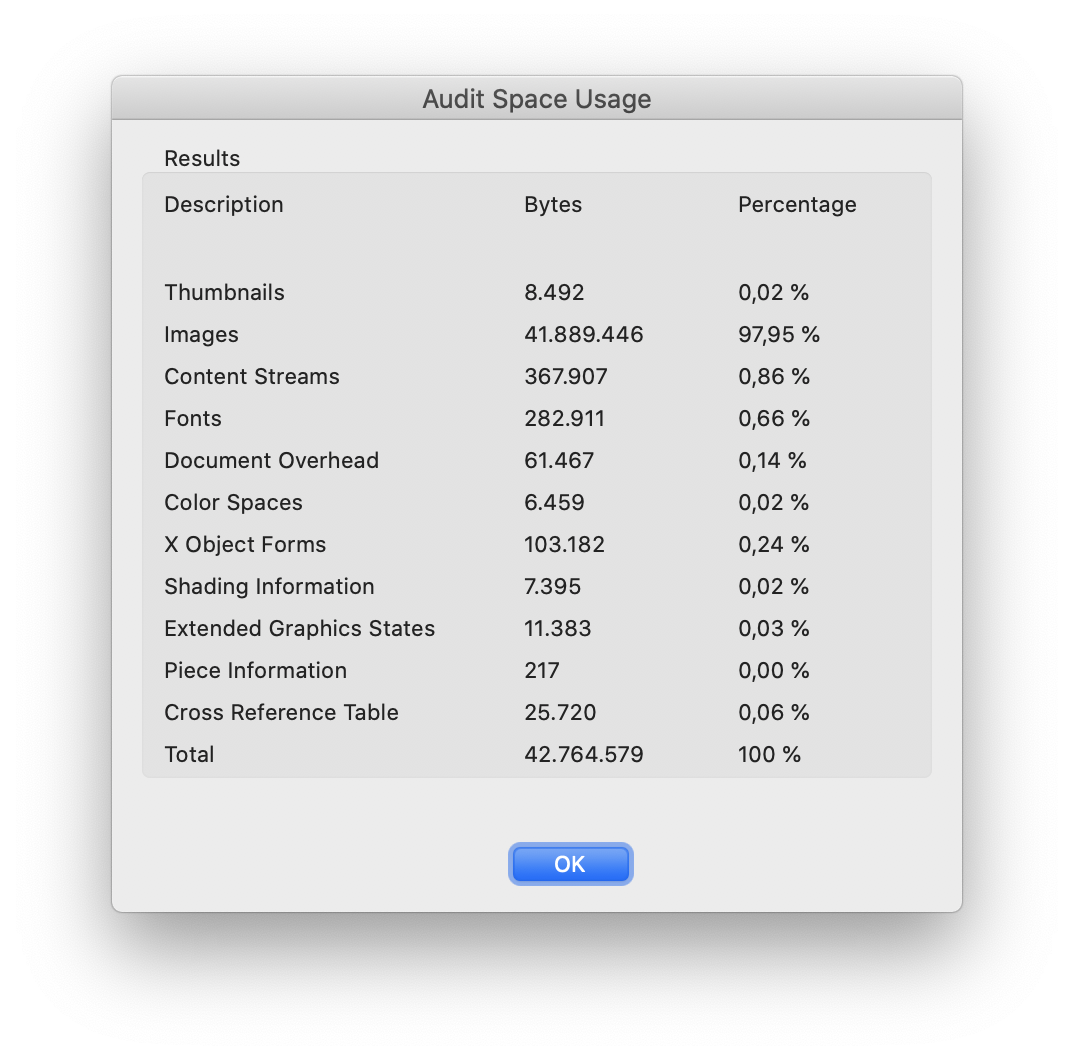This screenshot has height=1060, width=1074.
Task: Click the 97,95 % Images percentage
Action: 778,334
